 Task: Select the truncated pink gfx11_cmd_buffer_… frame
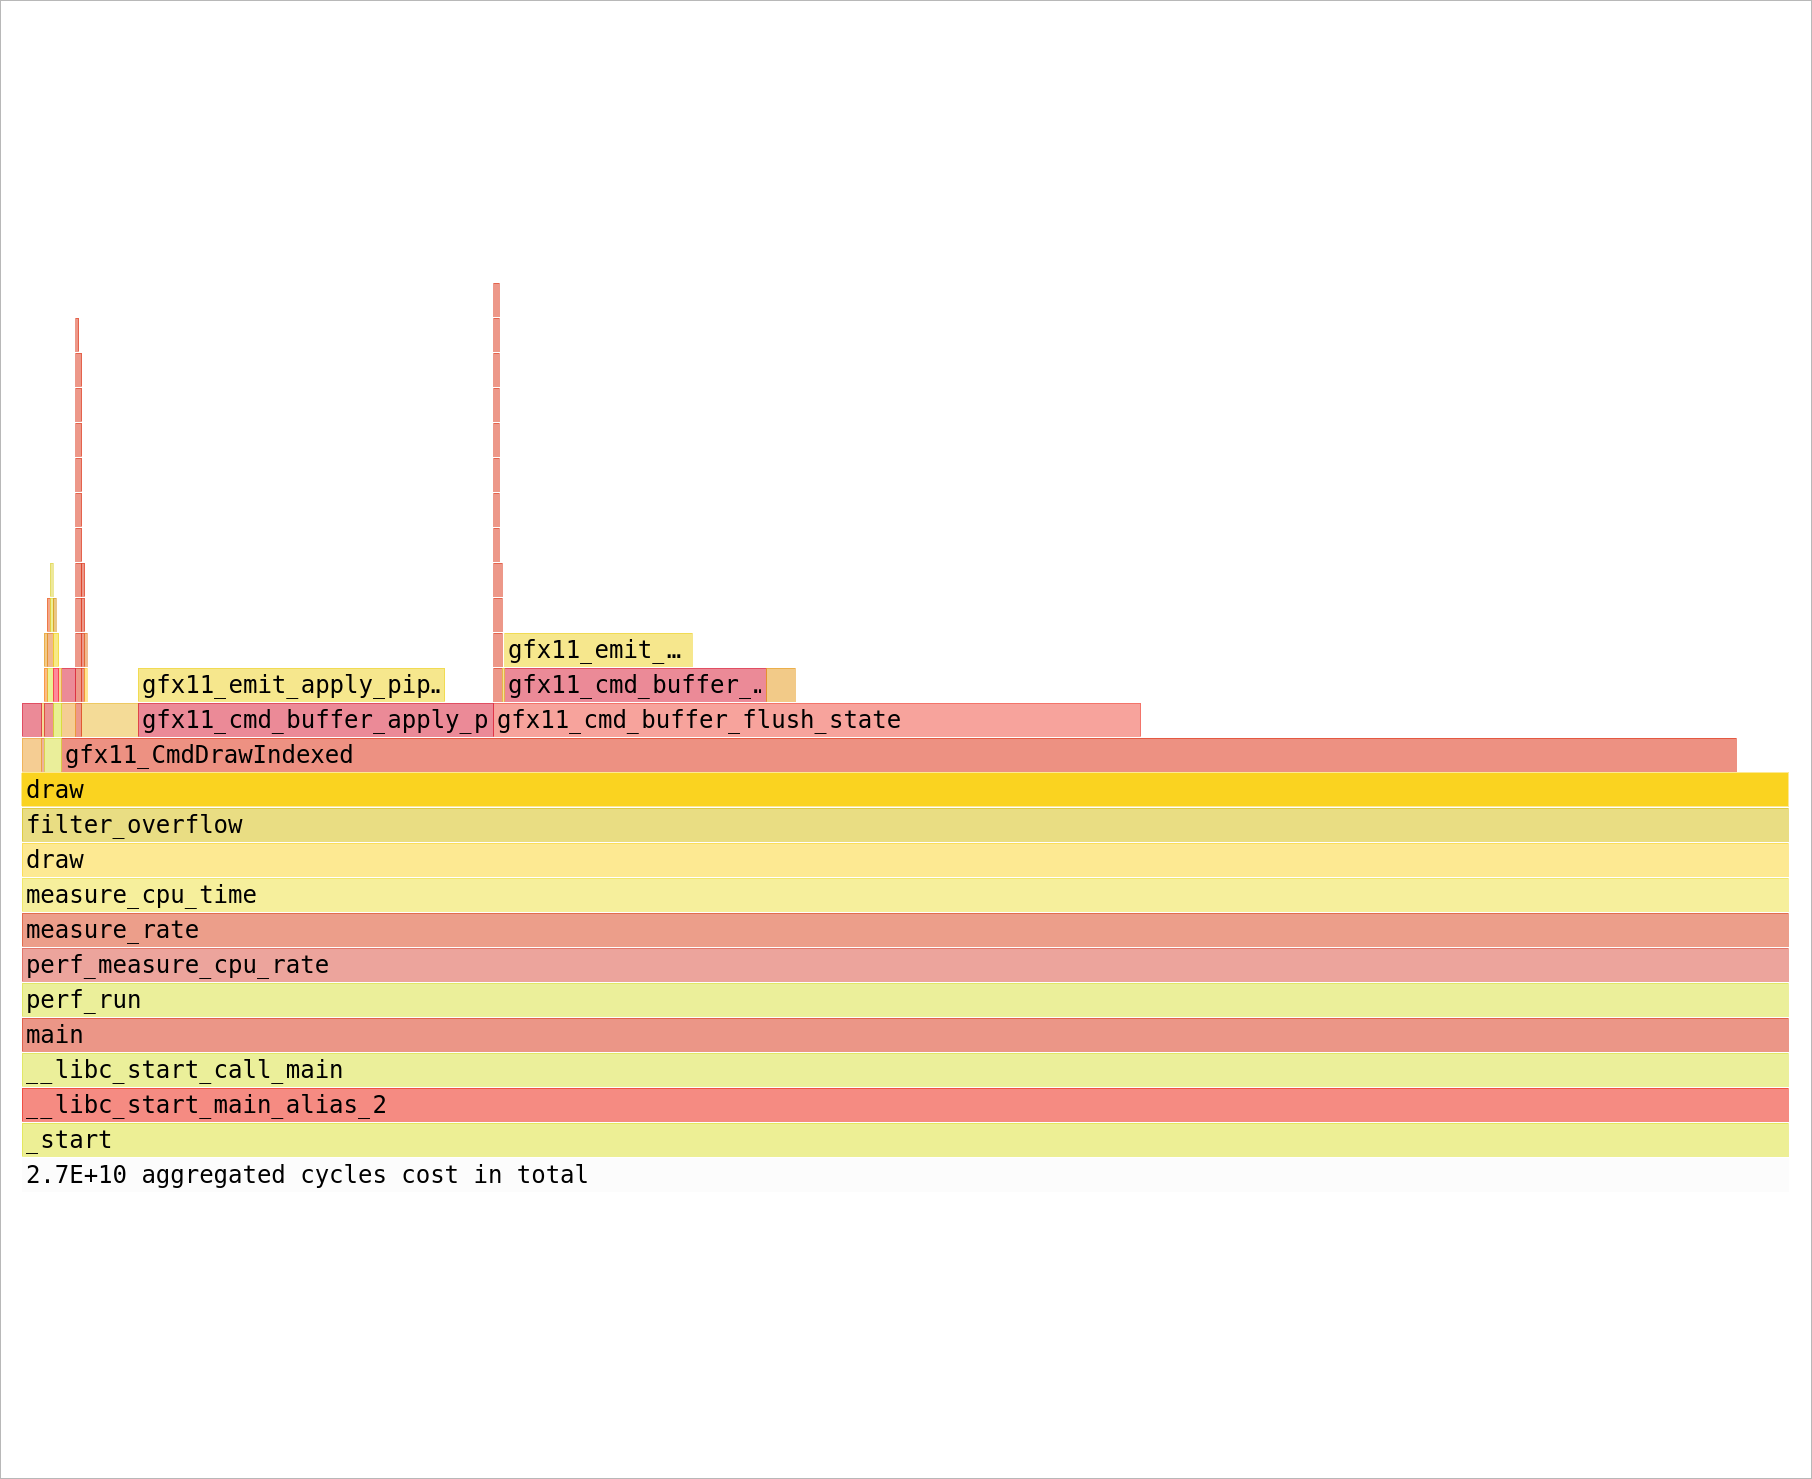click(x=635, y=685)
